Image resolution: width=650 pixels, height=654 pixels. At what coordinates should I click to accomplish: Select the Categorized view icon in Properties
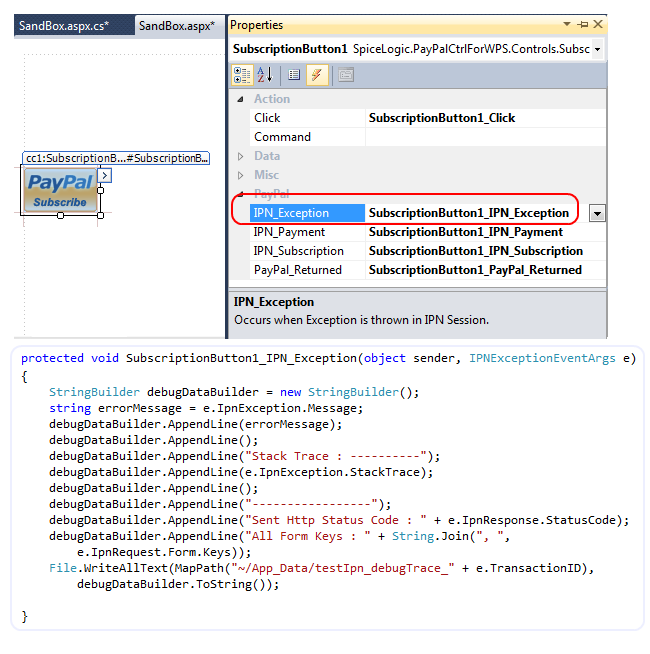242,75
